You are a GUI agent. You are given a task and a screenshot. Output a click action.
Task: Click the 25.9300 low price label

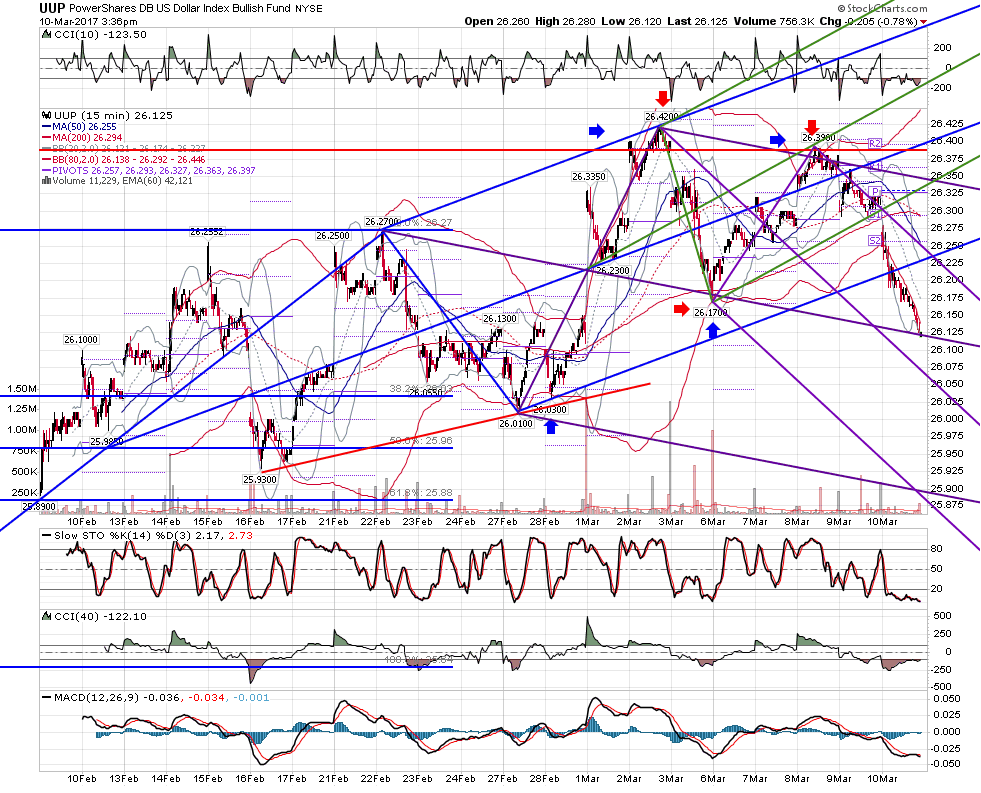(260, 479)
